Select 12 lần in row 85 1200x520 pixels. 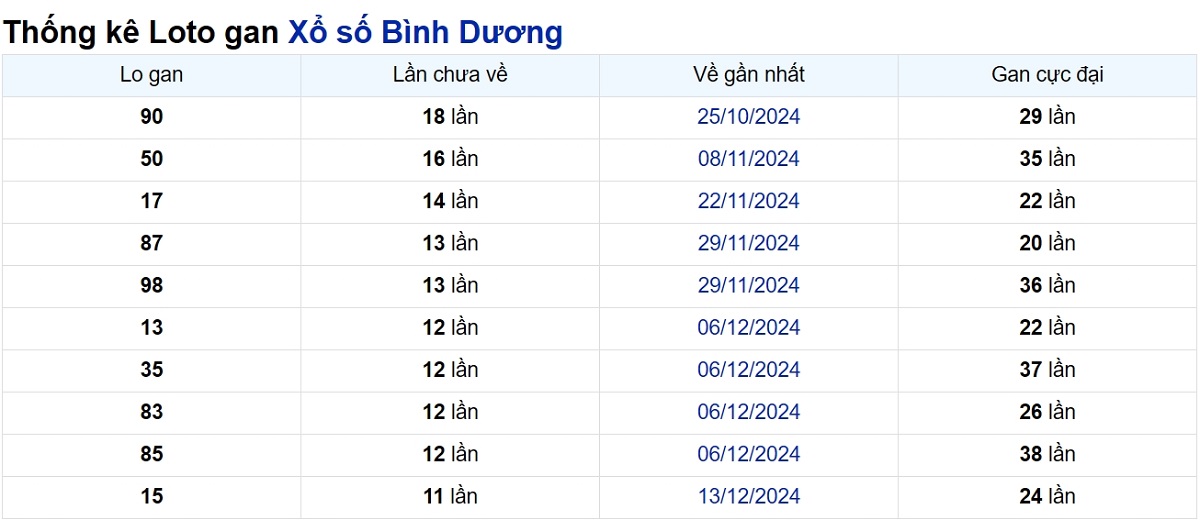click(x=450, y=453)
